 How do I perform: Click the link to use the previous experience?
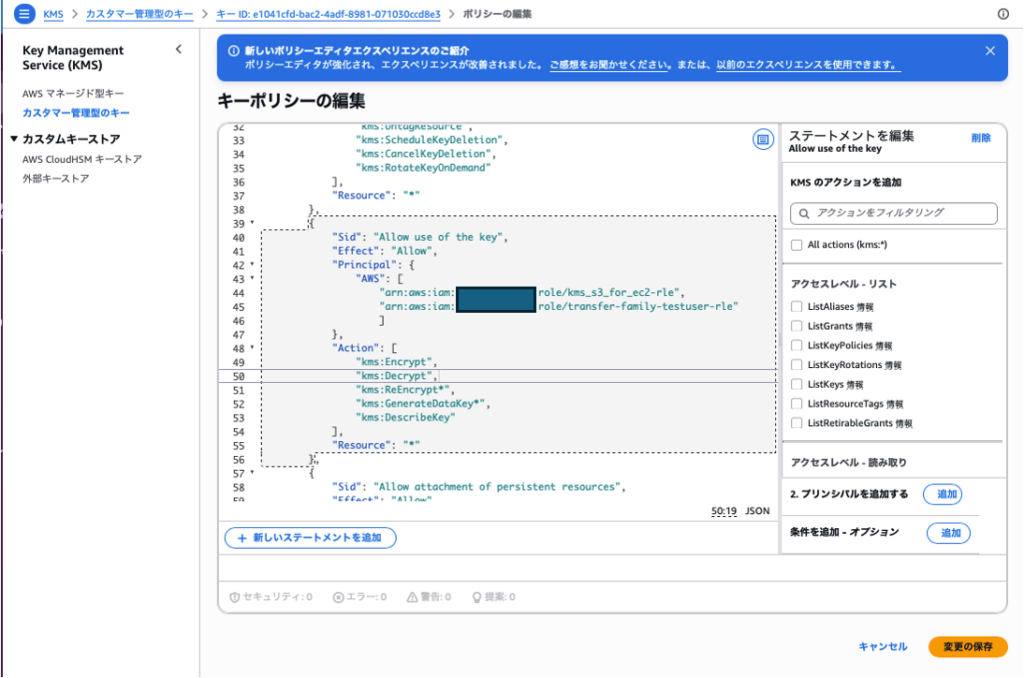point(808,65)
